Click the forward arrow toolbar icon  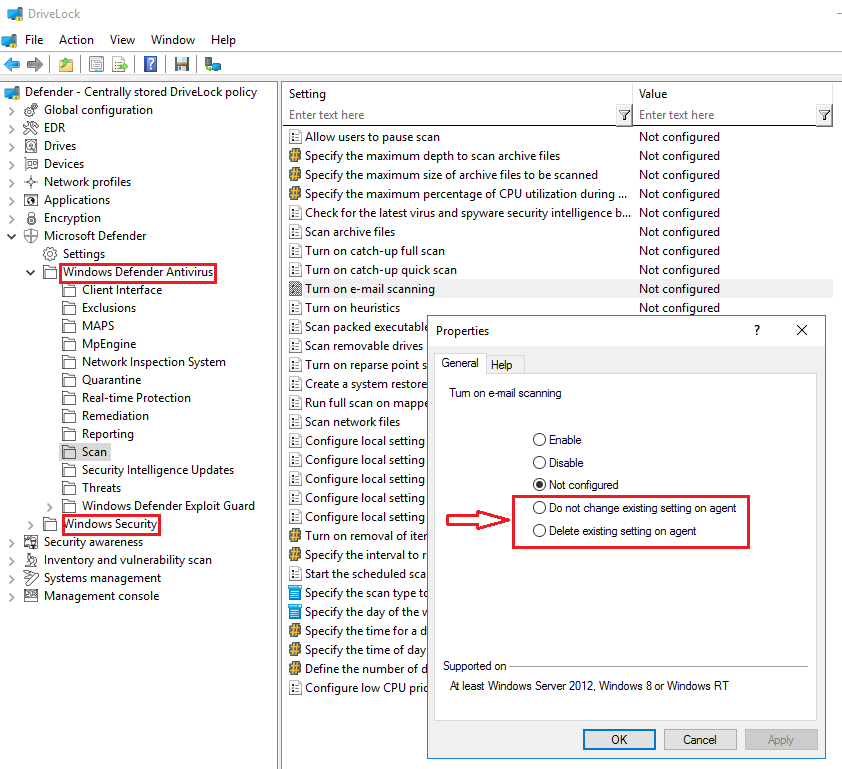pos(35,65)
